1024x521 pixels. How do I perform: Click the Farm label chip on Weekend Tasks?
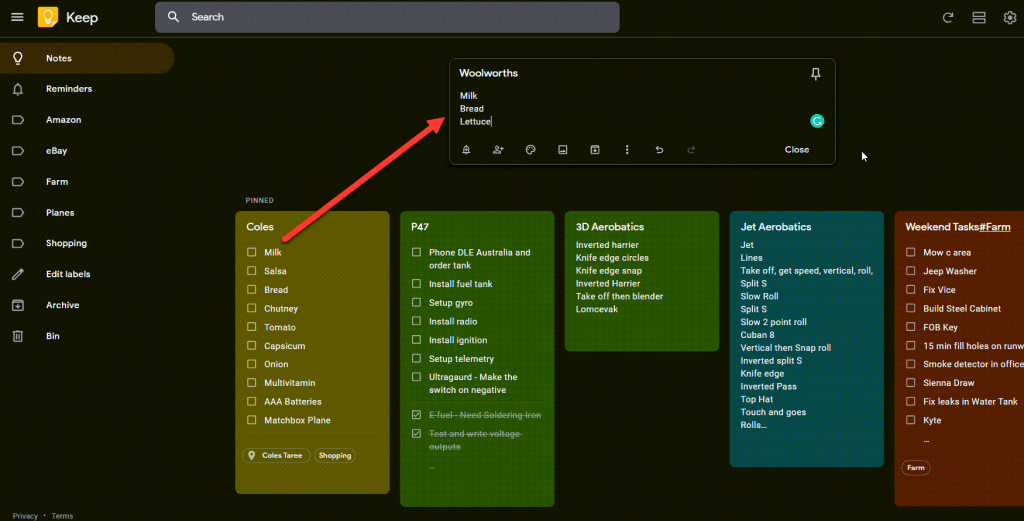[916, 467]
